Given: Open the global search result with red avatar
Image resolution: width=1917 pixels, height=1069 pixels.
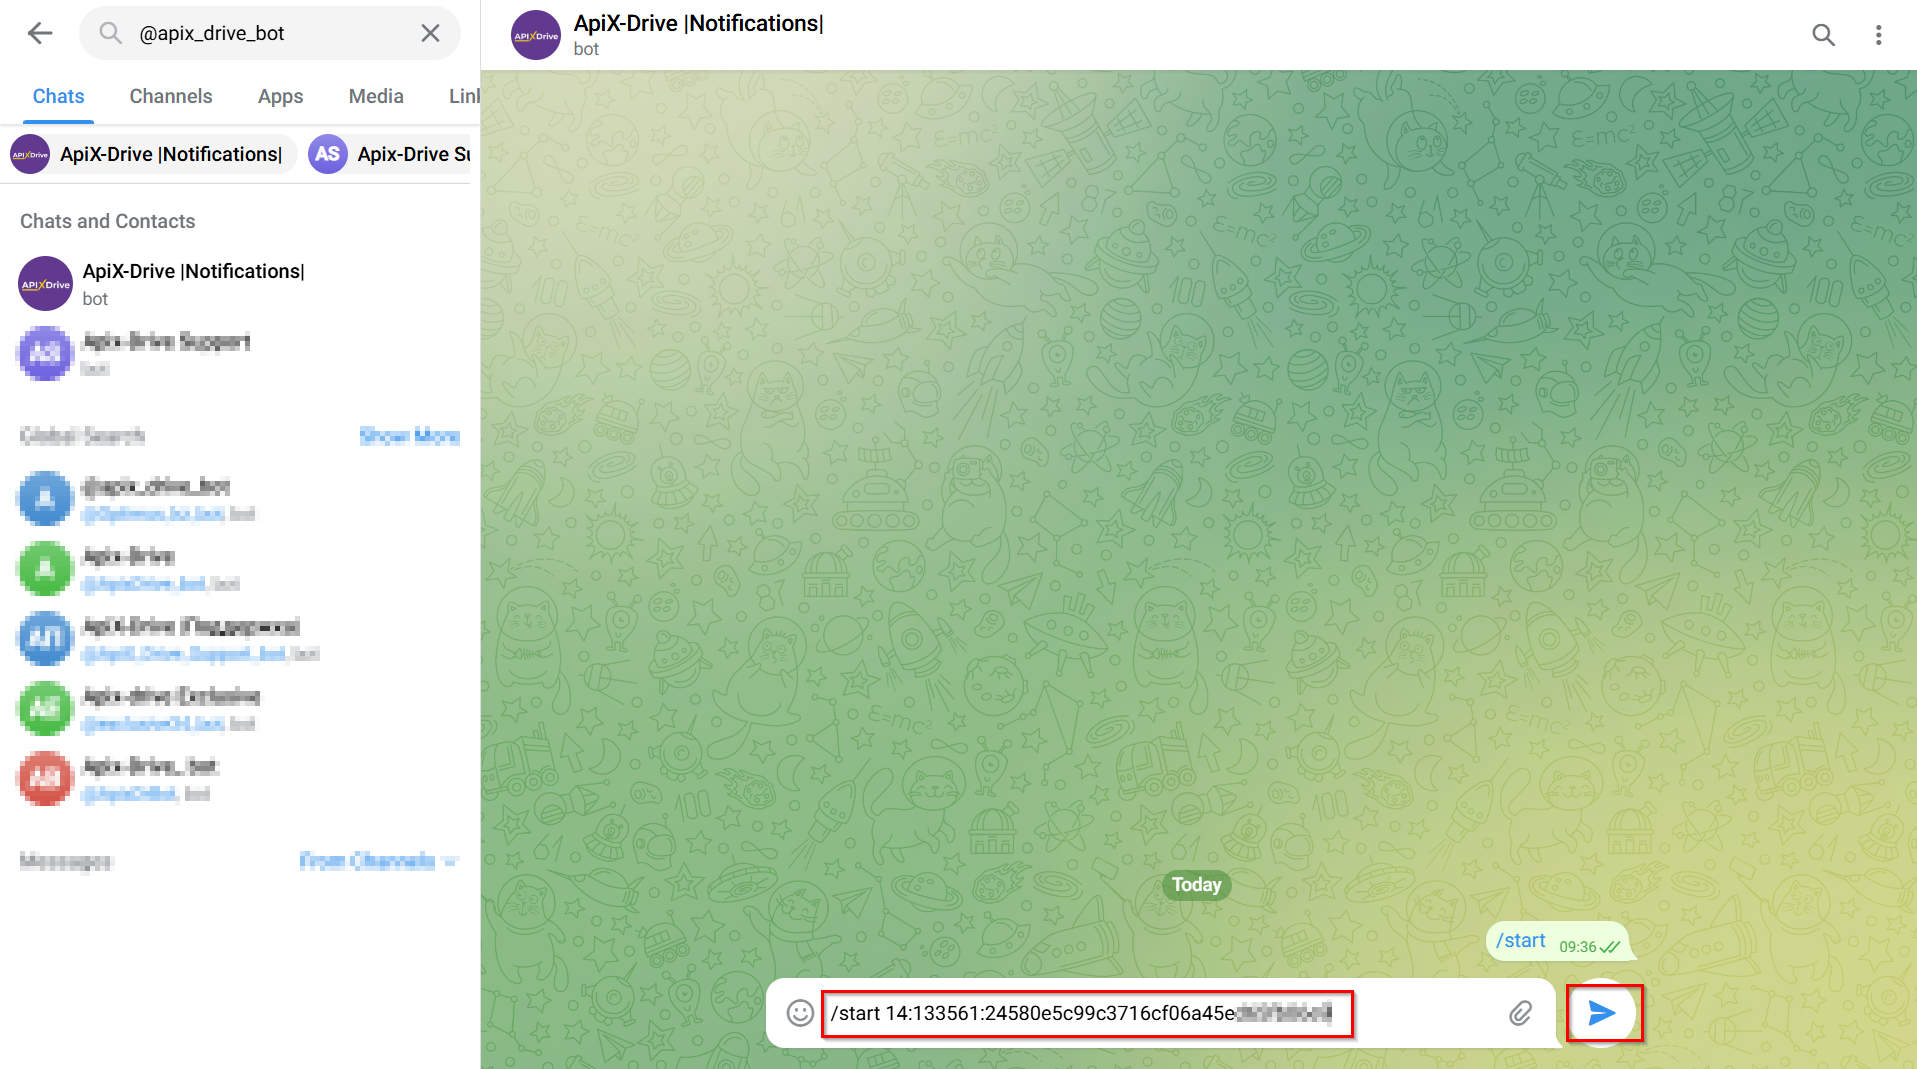Looking at the screenshot, I should pos(240,779).
